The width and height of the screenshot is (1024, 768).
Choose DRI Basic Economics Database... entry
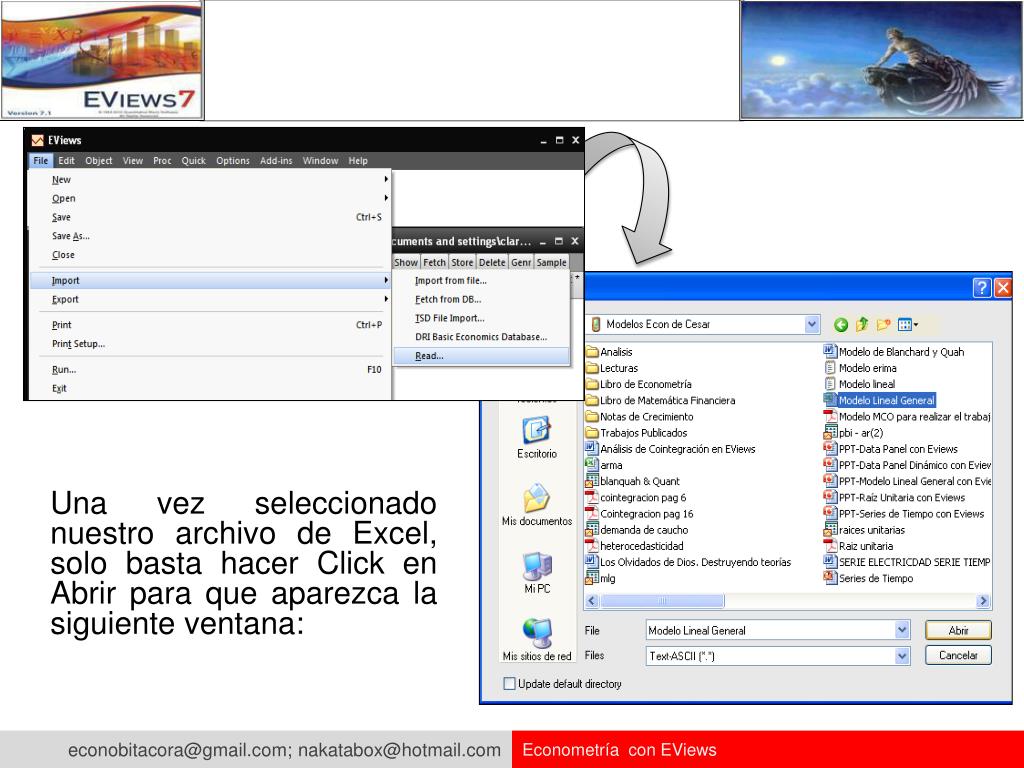[x=481, y=337]
